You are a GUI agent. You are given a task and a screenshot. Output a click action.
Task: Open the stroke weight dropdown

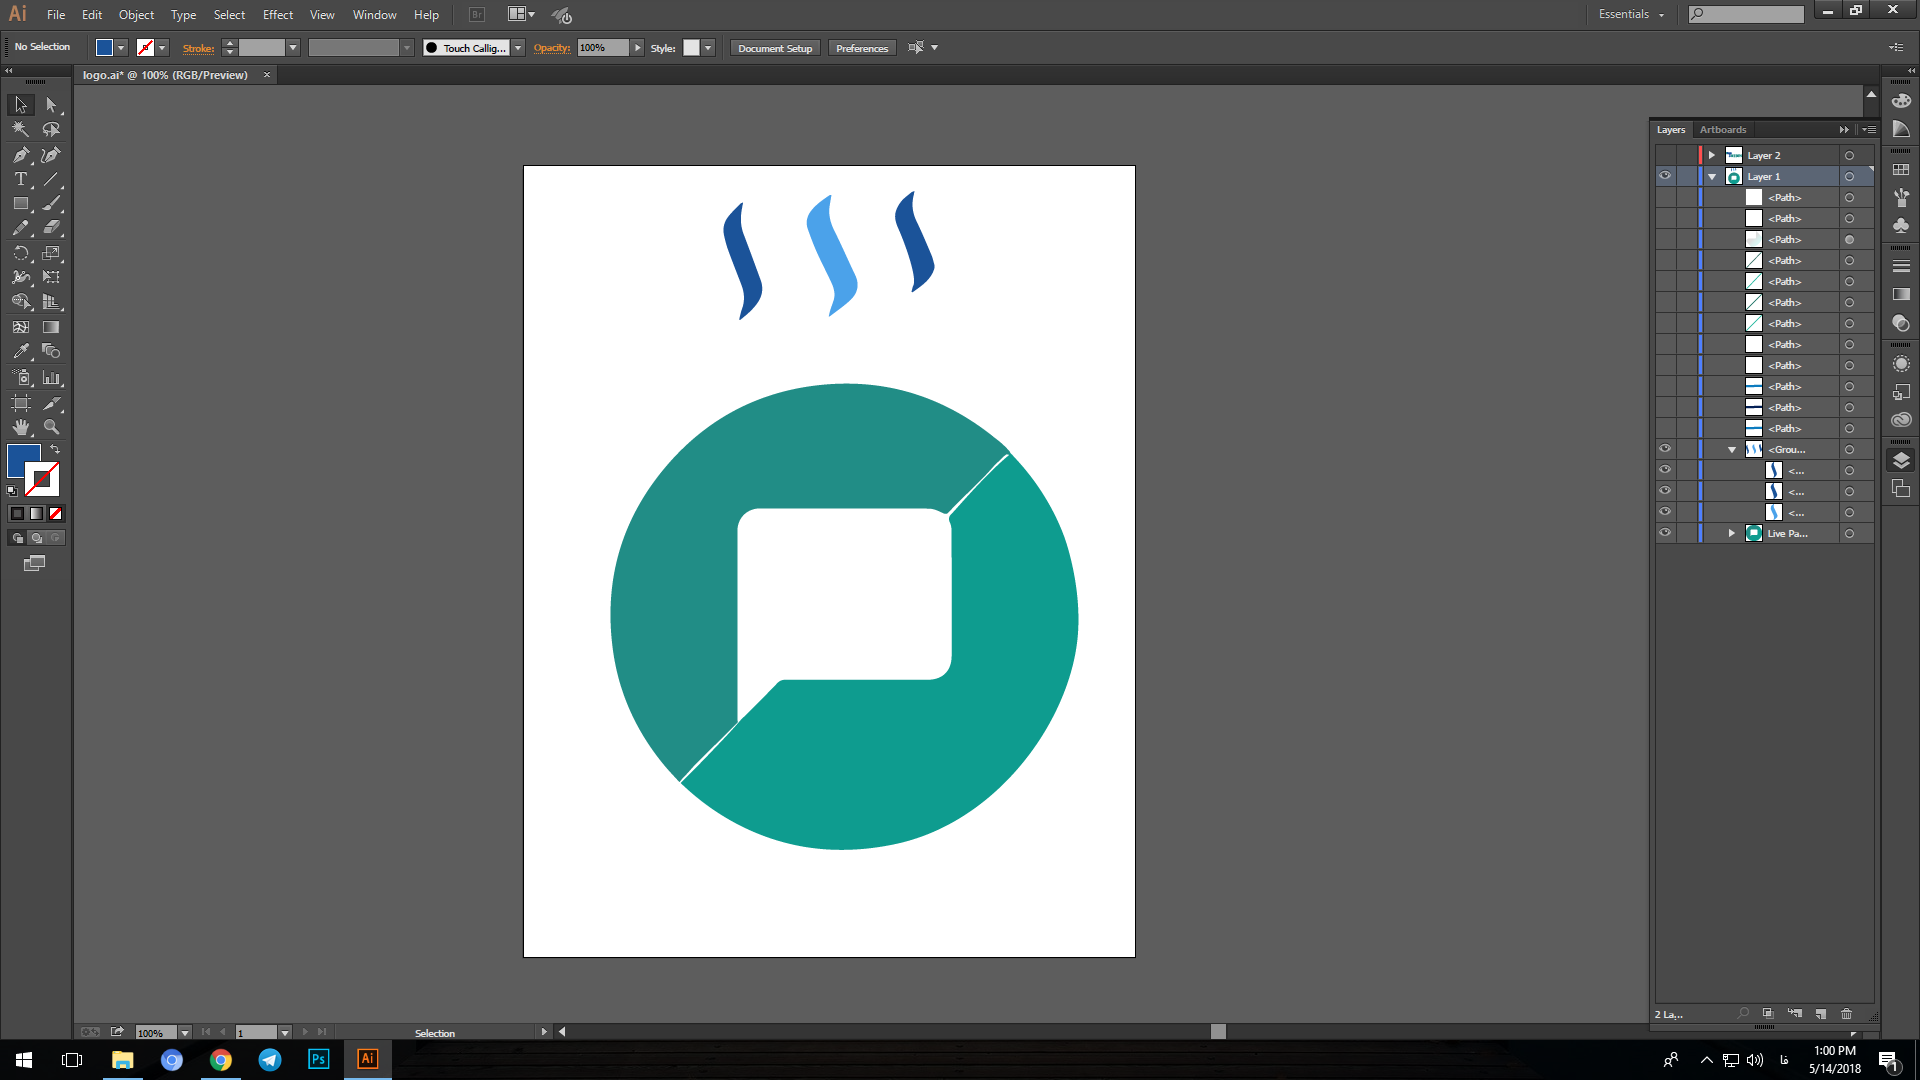(293, 48)
